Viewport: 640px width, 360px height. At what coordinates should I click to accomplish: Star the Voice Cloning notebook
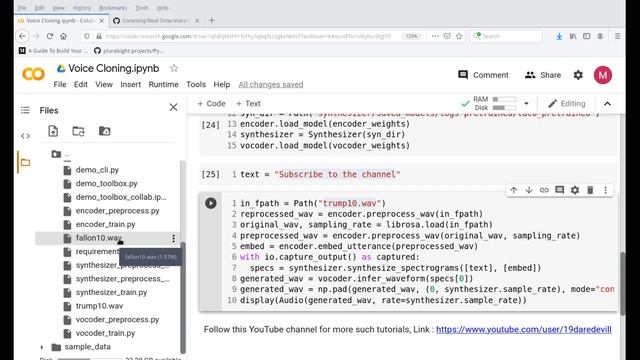point(174,68)
